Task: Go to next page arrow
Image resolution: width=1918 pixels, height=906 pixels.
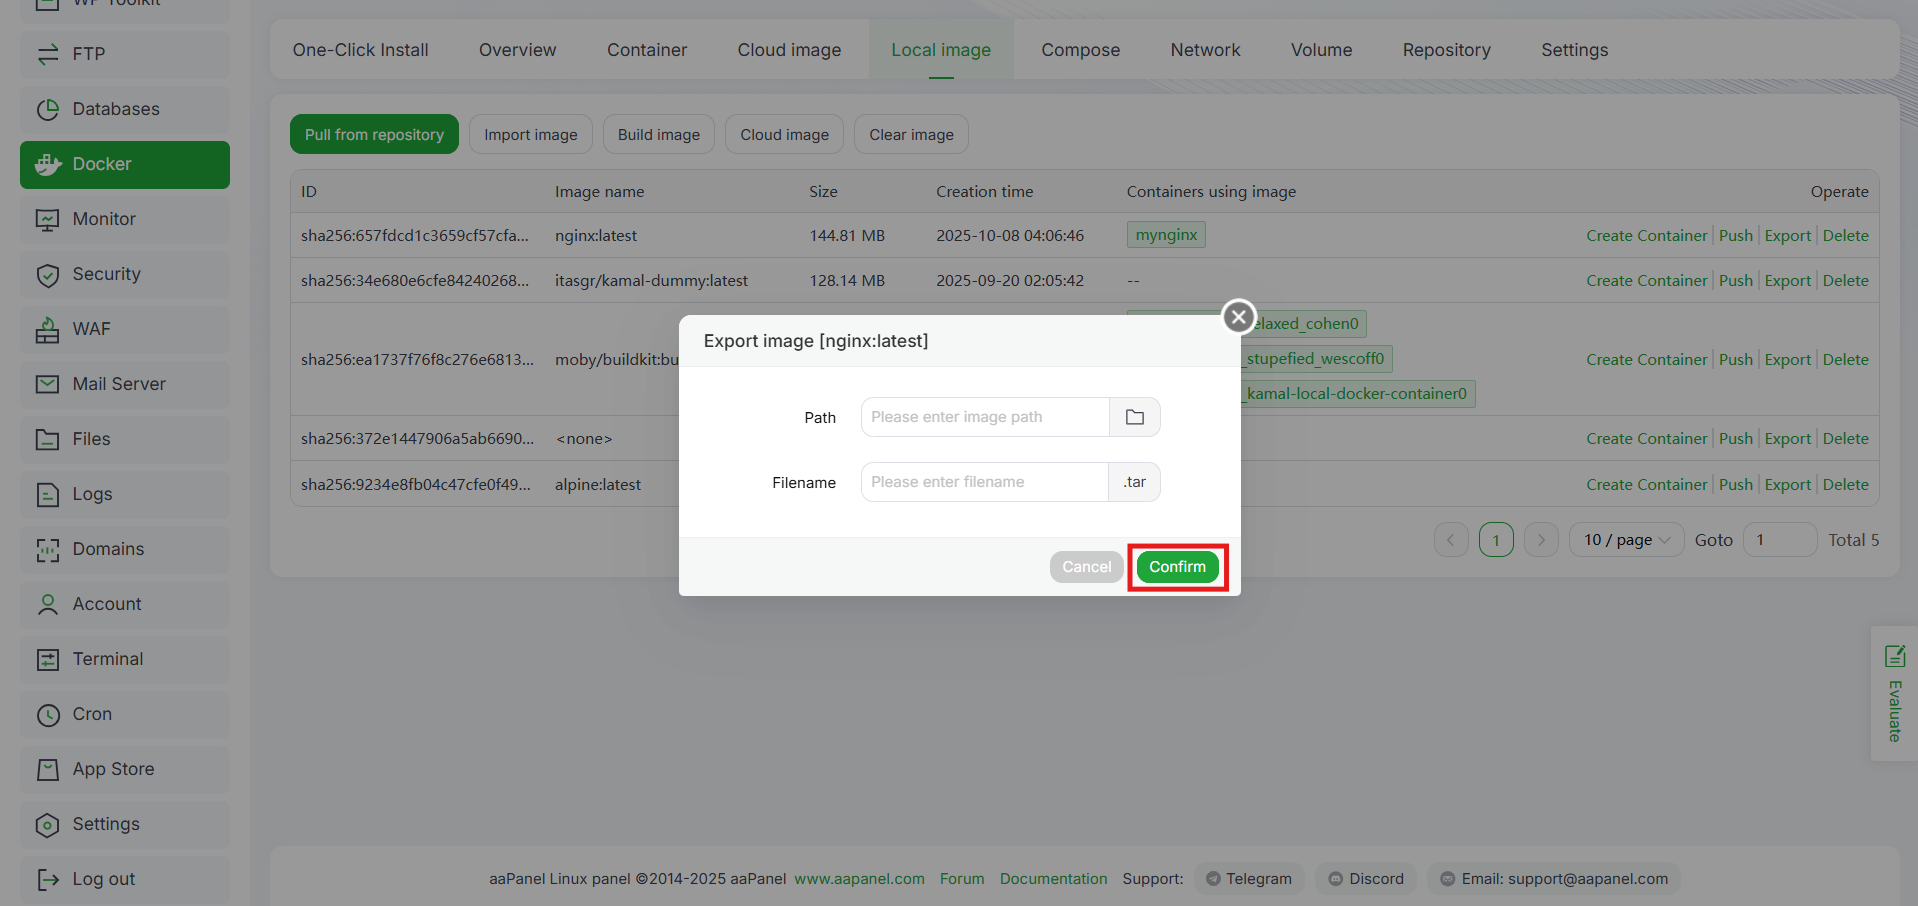Action: (x=1541, y=540)
